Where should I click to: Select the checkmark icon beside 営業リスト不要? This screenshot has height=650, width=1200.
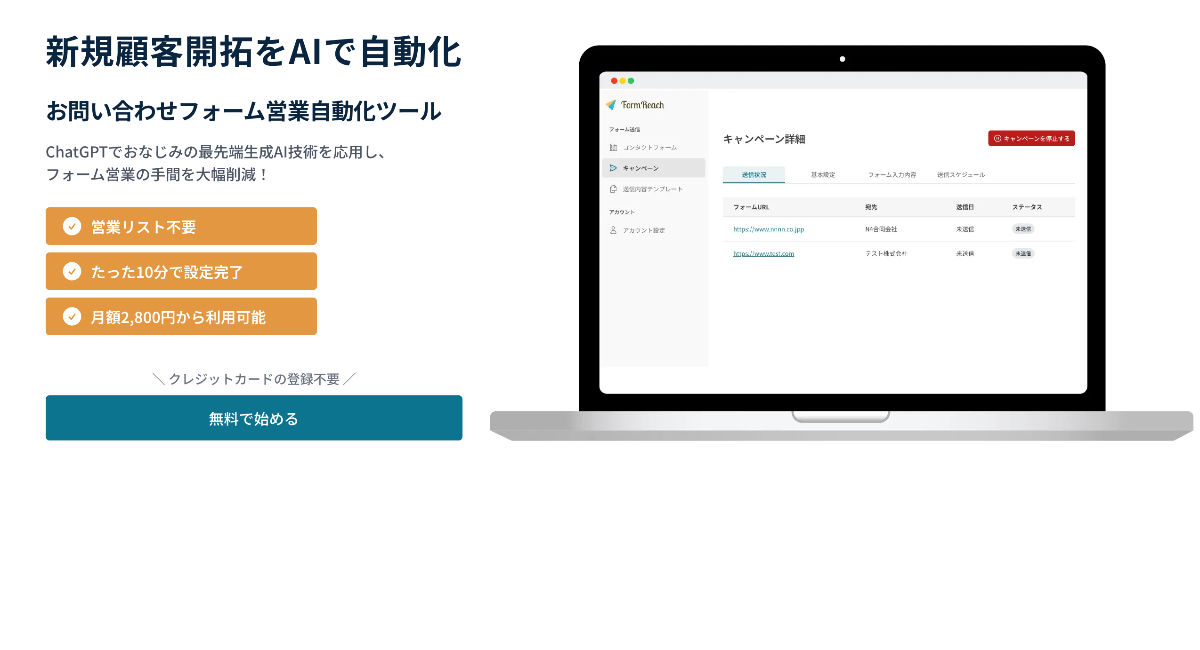pyautogui.click(x=71, y=226)
